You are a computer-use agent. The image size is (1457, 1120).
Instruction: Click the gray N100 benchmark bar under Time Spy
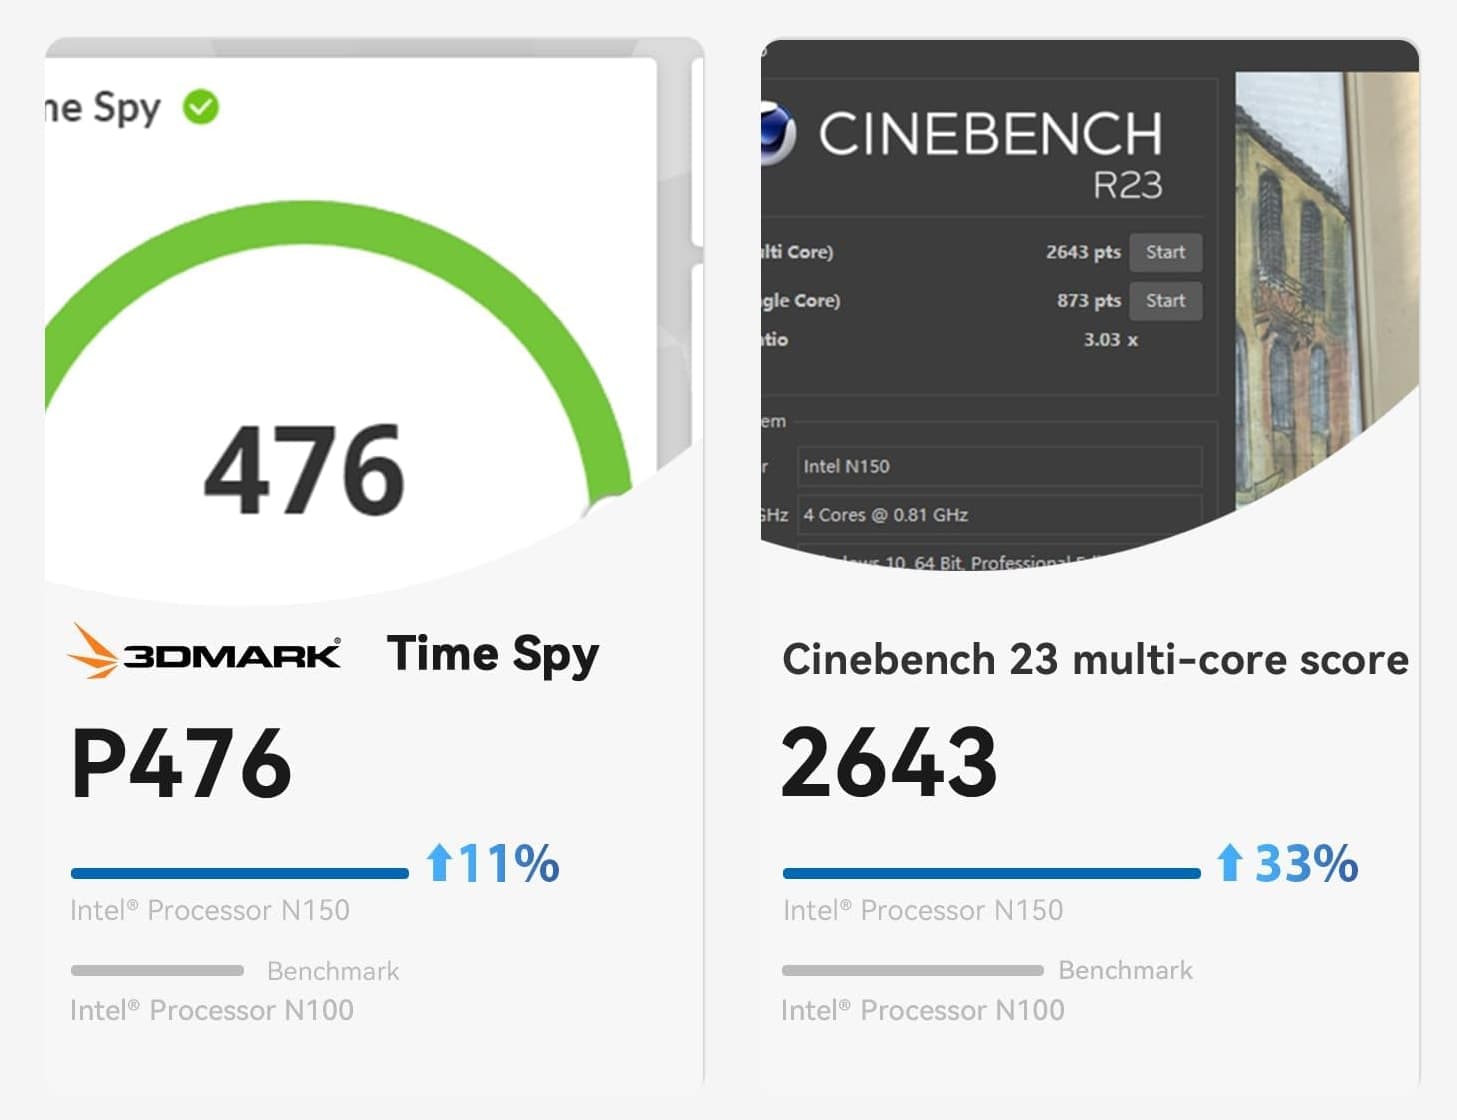pos(157,970)
